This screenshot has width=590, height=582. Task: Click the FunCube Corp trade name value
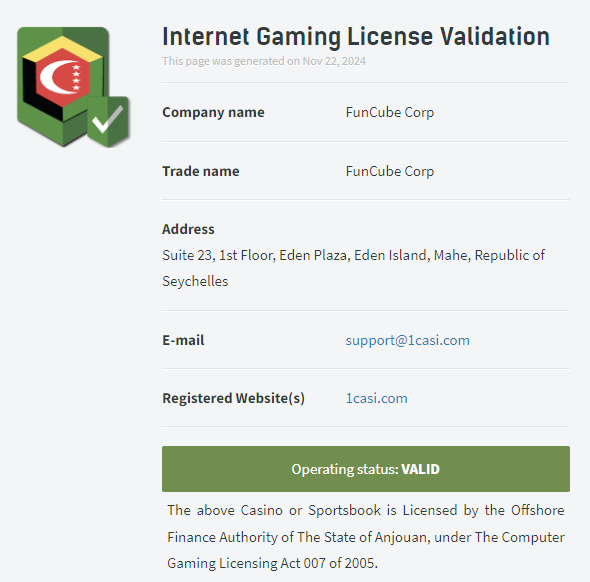pos(390,171)
